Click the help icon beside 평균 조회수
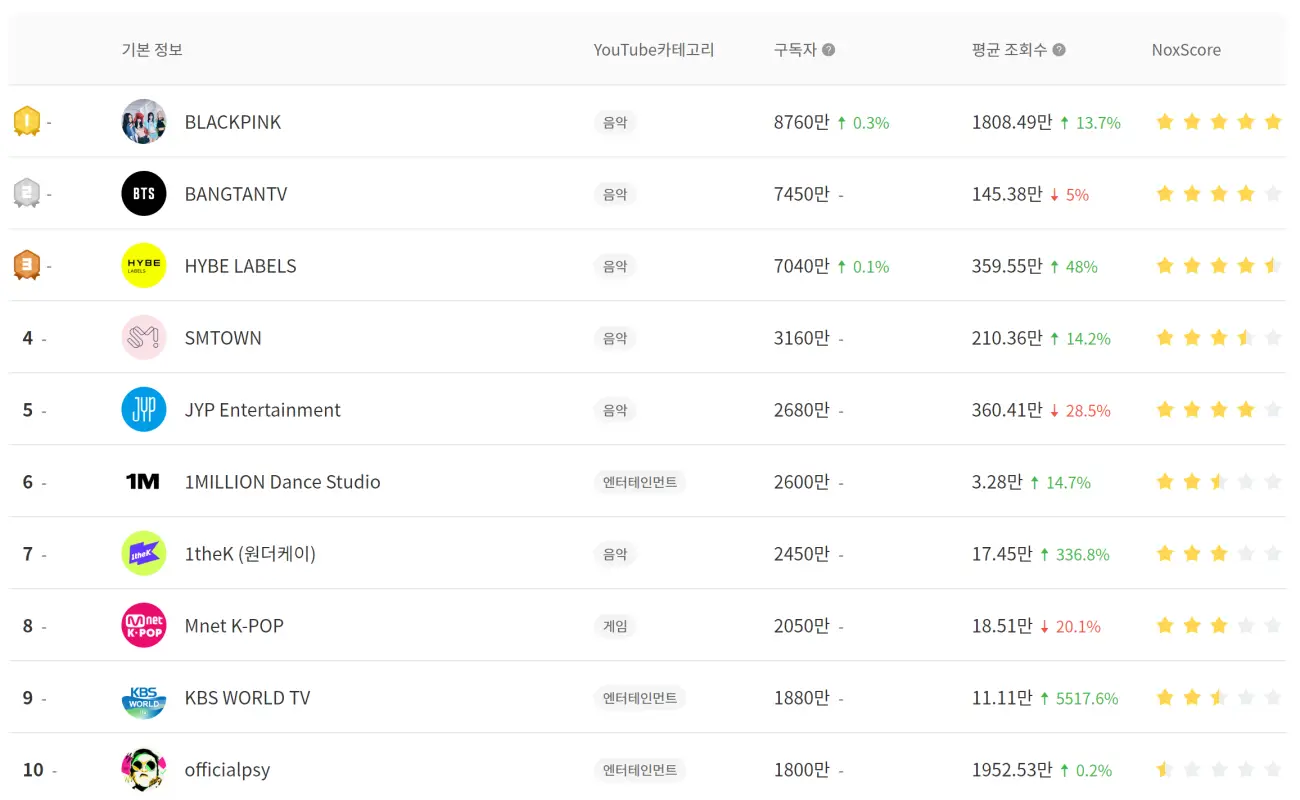Screen dimensions: 1300x800 pos(1059,50)
